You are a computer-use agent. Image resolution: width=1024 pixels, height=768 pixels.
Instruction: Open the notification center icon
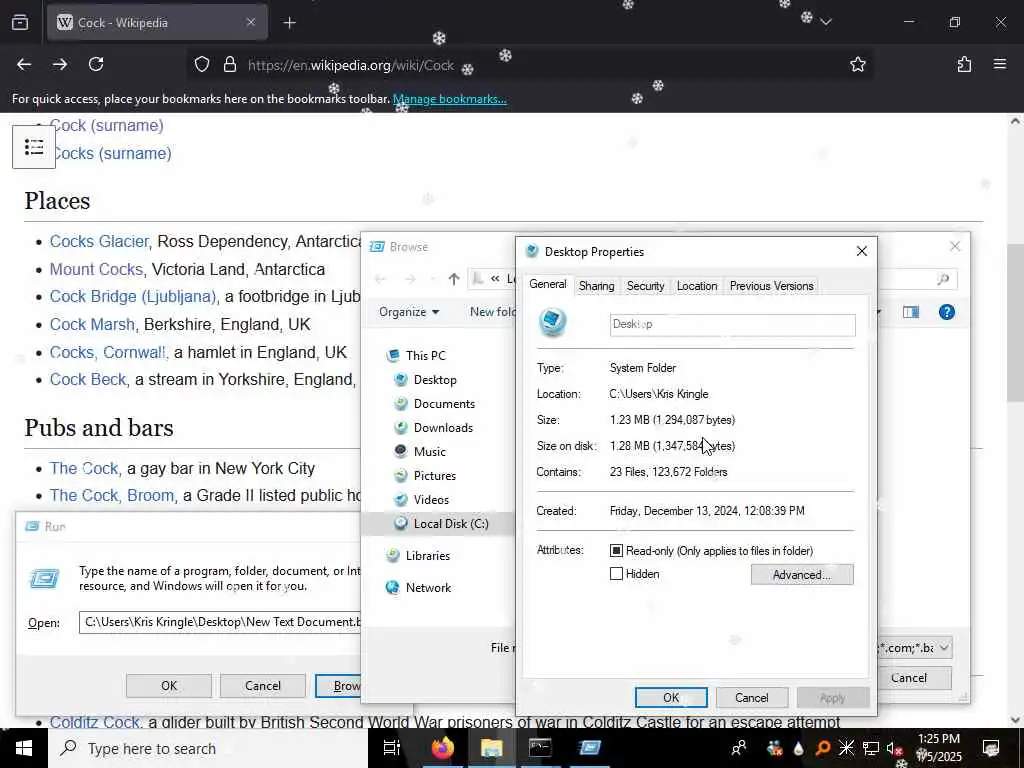pos(991,748)
